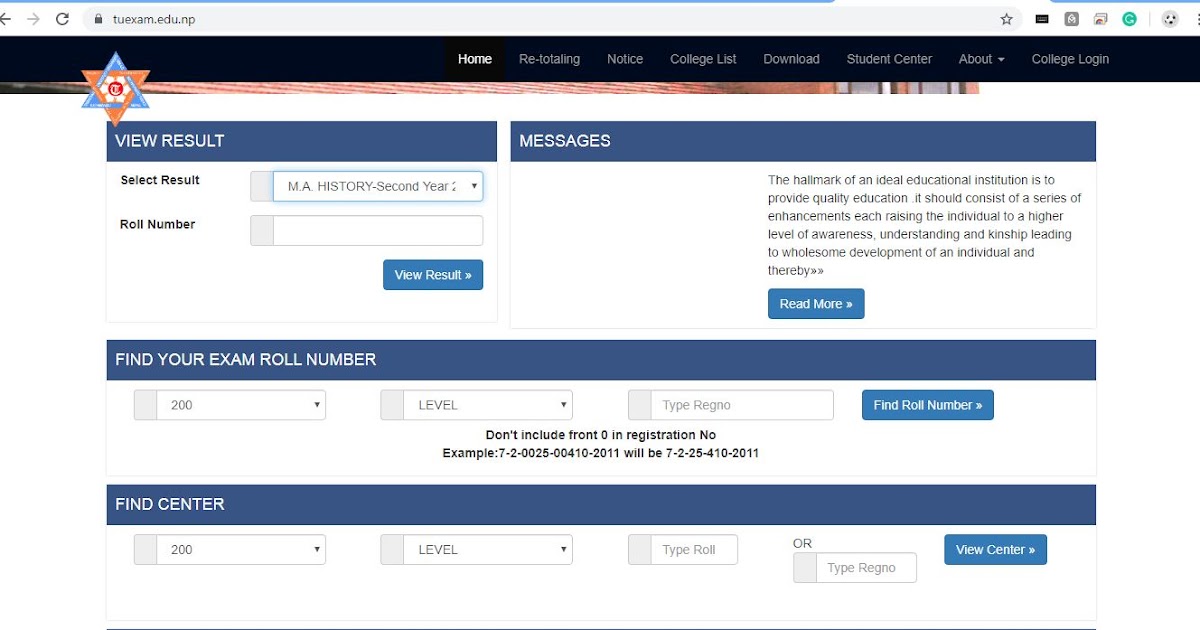The image size is (1200, 630).
Task: Click the MESSAGES panel heading
Action: click(x=565, y=141)
